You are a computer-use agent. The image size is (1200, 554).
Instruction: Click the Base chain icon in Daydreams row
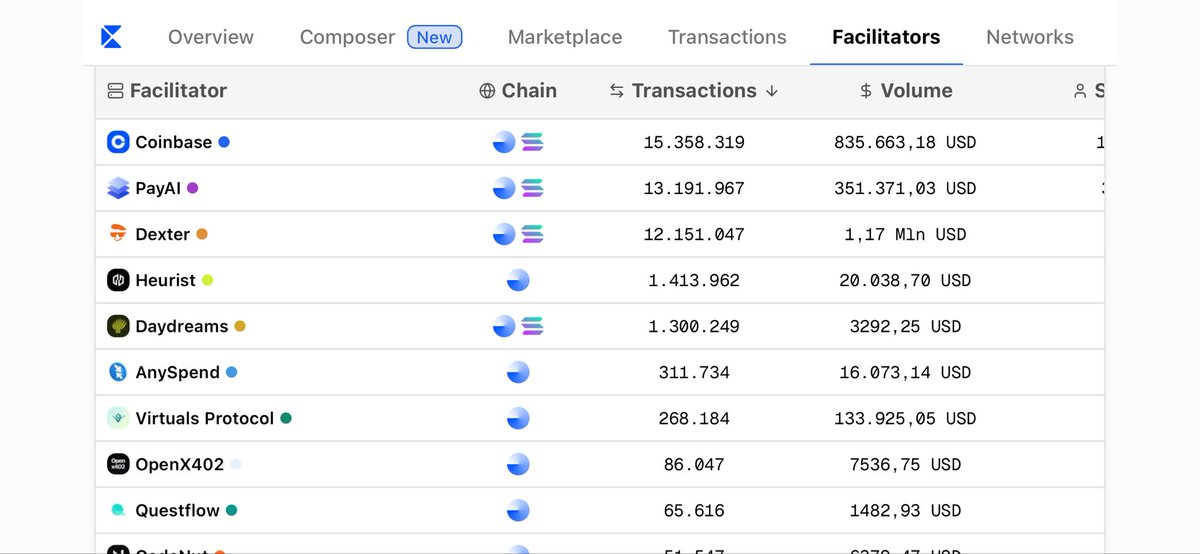coord(504,326)
